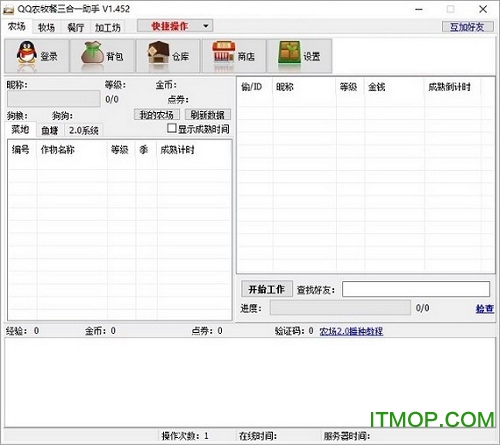Close the QQ农牧餐 assistant window
This screenshot has width=500, height=445.
tap(483, 9)
